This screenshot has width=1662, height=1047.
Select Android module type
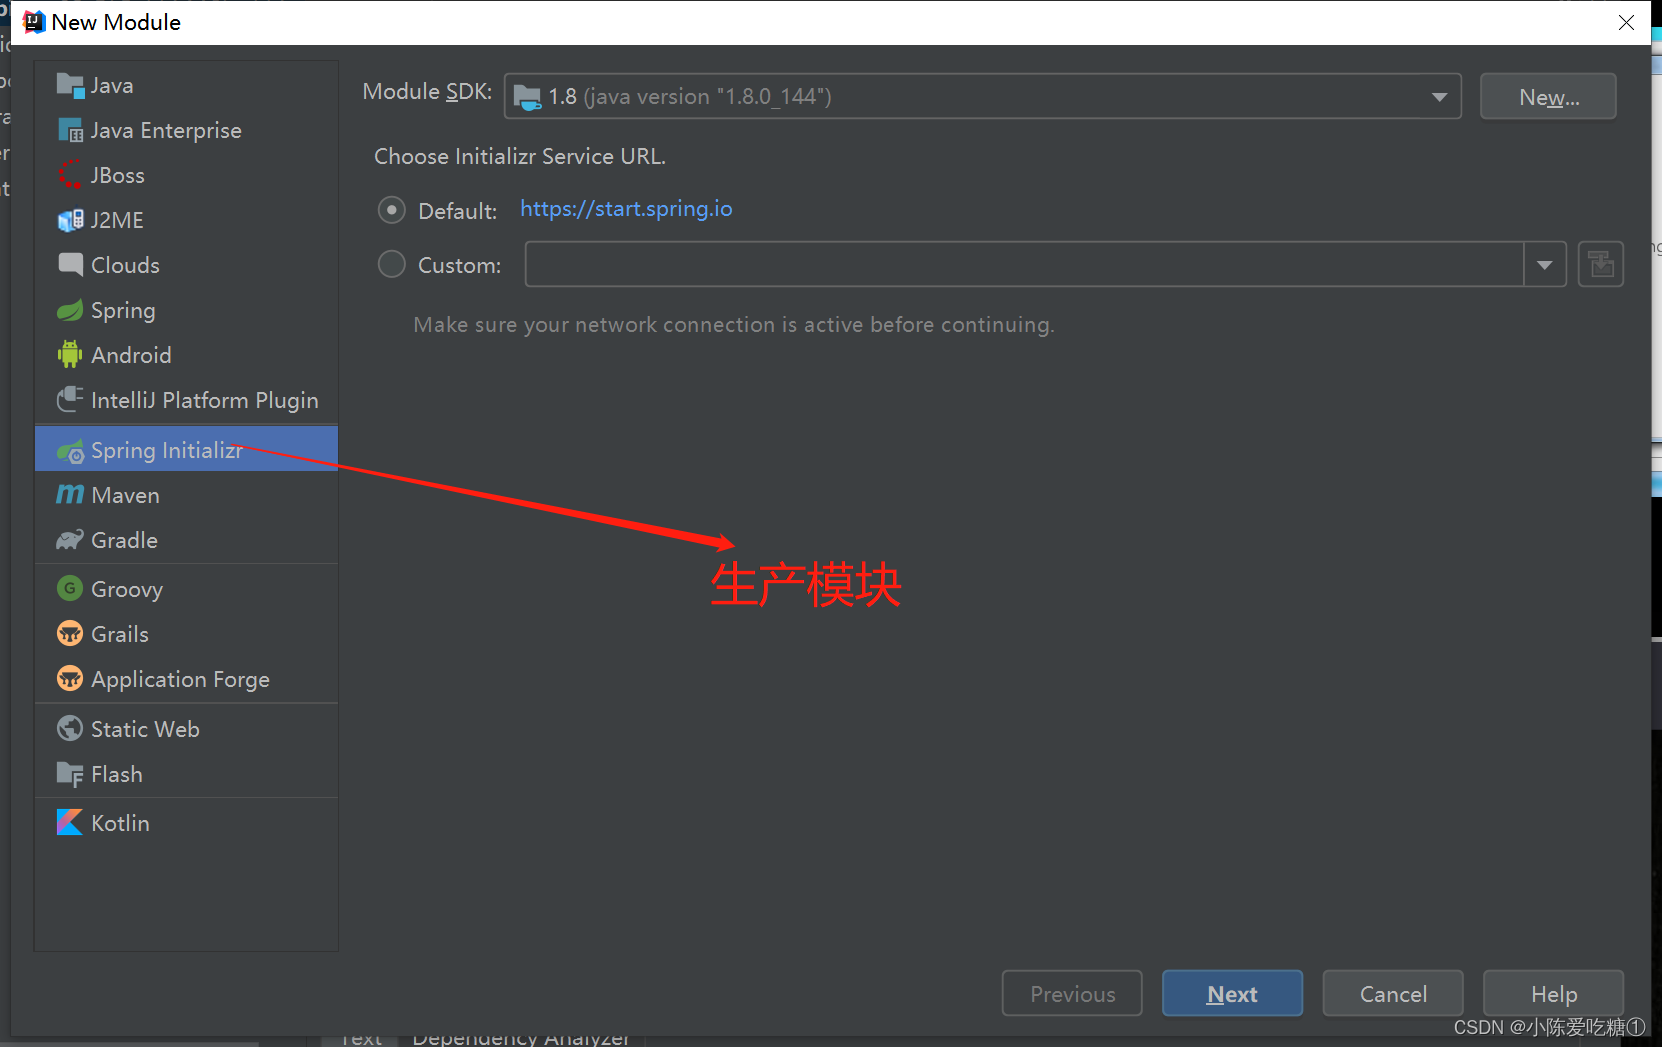coord(186,355)
